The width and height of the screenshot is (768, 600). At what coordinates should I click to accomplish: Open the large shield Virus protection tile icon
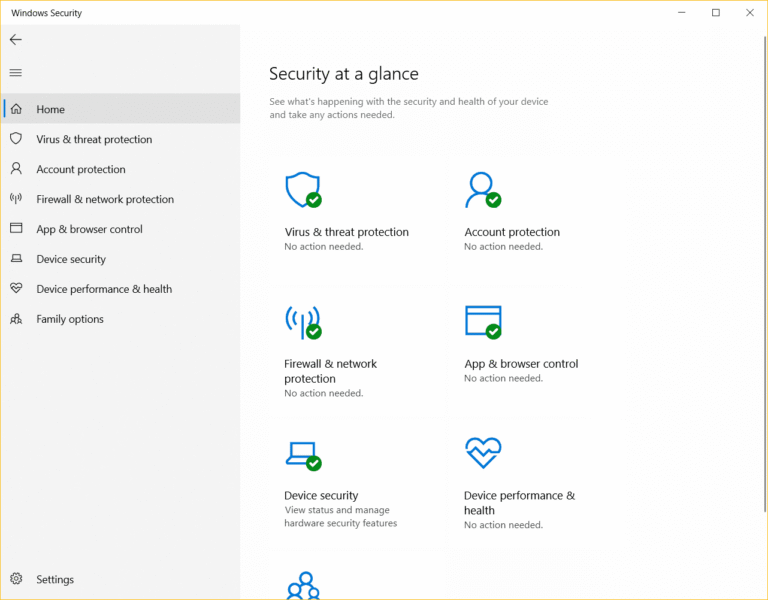tap(304, 190)
